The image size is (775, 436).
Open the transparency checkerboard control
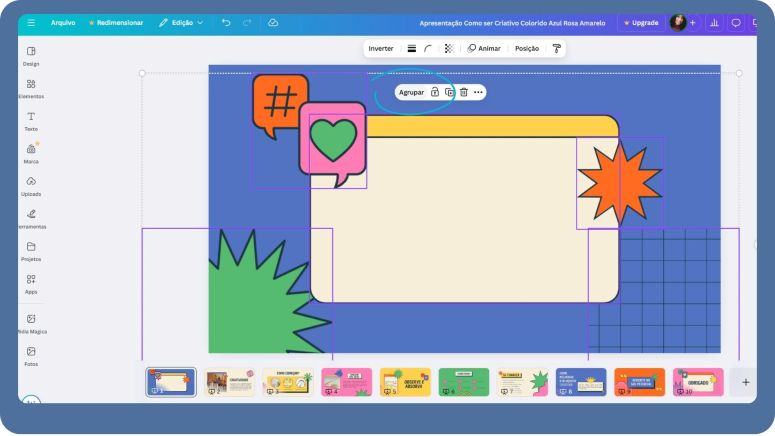coord(448,48)
